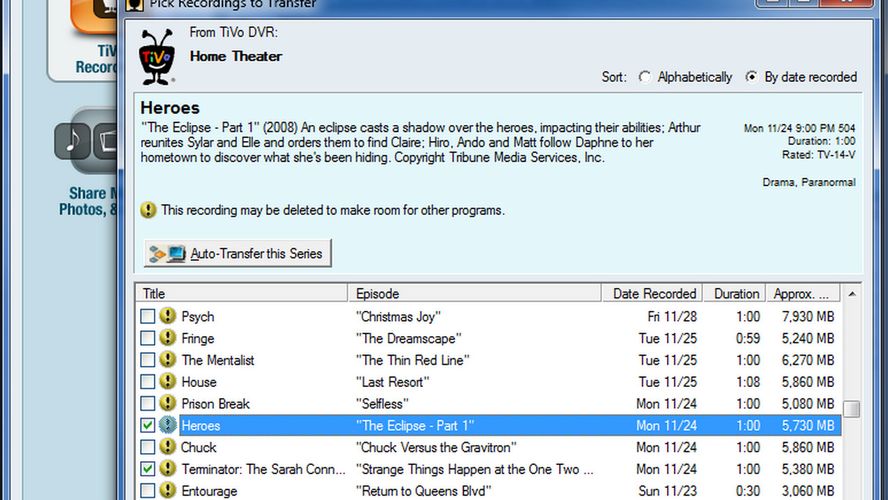Select "The Dreamscape" episode cell

tap(408, 339)
